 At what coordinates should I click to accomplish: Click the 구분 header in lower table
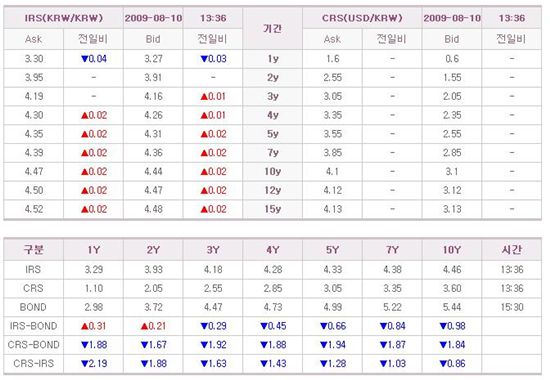click(33, 250)
